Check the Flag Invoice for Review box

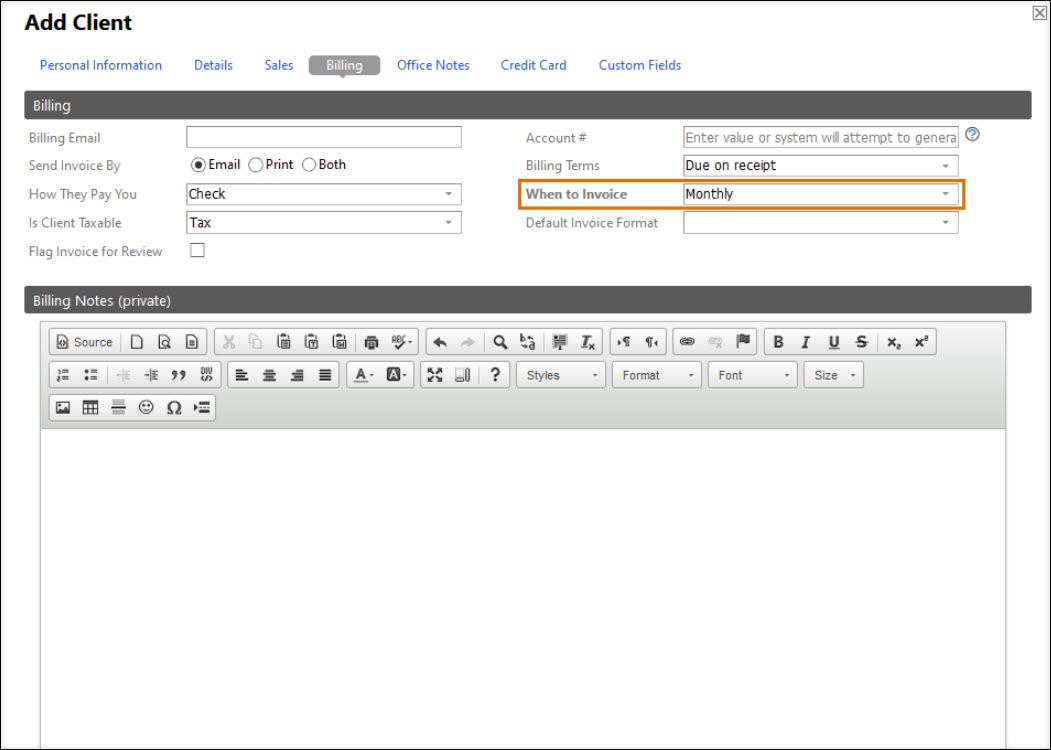tap(197, 251)
